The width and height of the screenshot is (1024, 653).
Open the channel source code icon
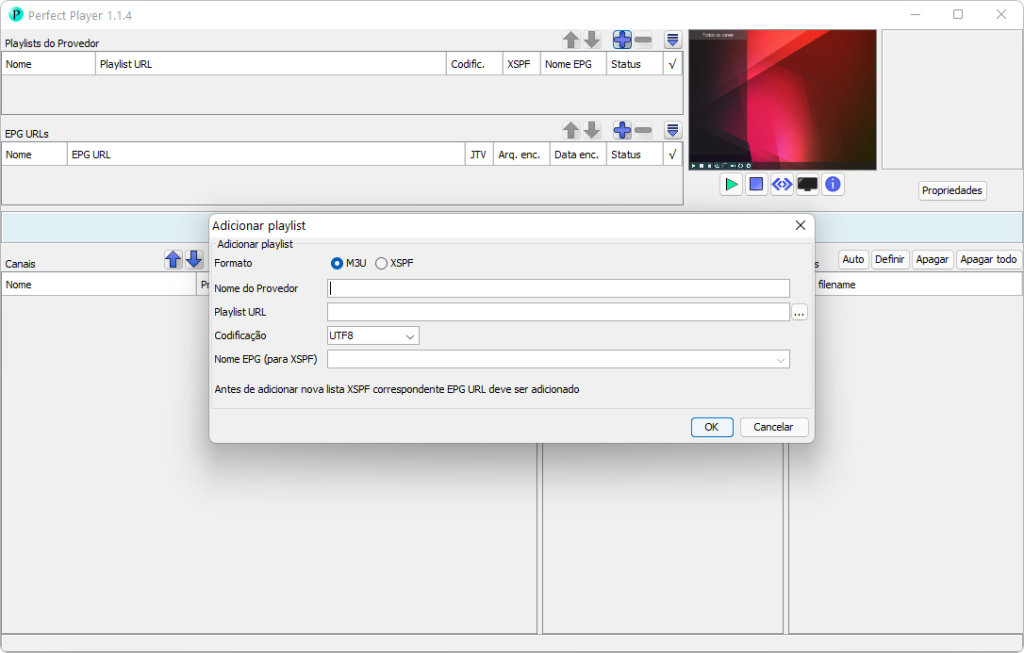[781, 184]
